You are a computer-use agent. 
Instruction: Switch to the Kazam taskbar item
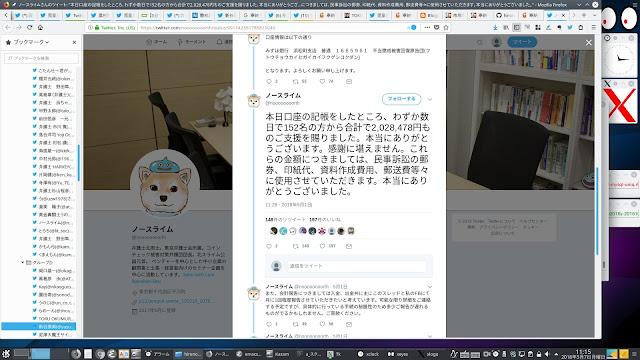pos(278,354)
